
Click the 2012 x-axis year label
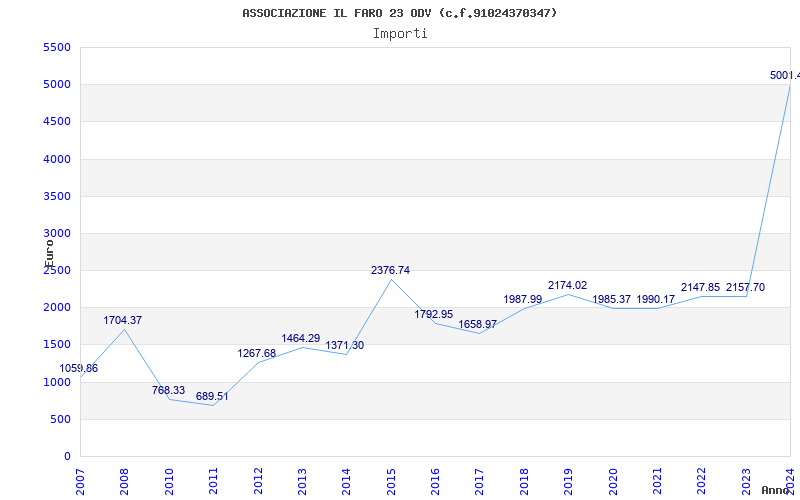(258, 482)
